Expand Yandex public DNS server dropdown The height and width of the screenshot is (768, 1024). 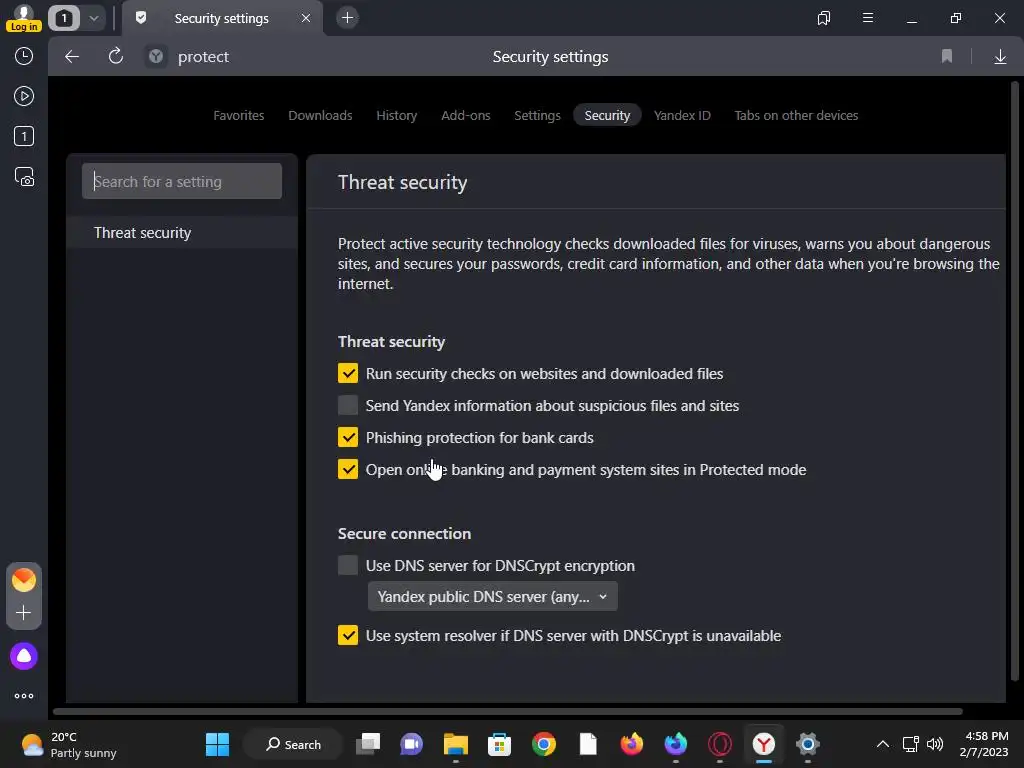click(492, 597)
